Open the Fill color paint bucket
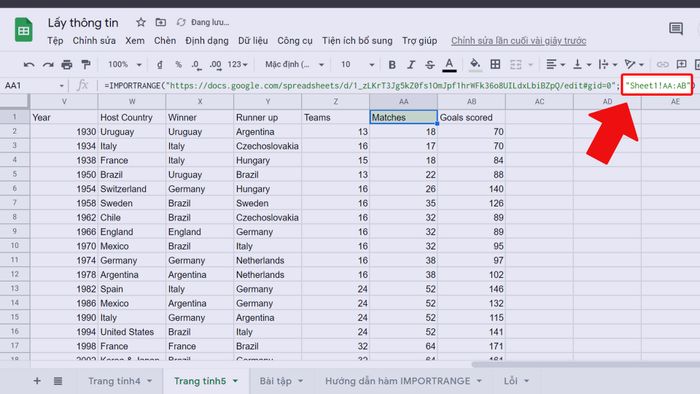 pos(475,64)
